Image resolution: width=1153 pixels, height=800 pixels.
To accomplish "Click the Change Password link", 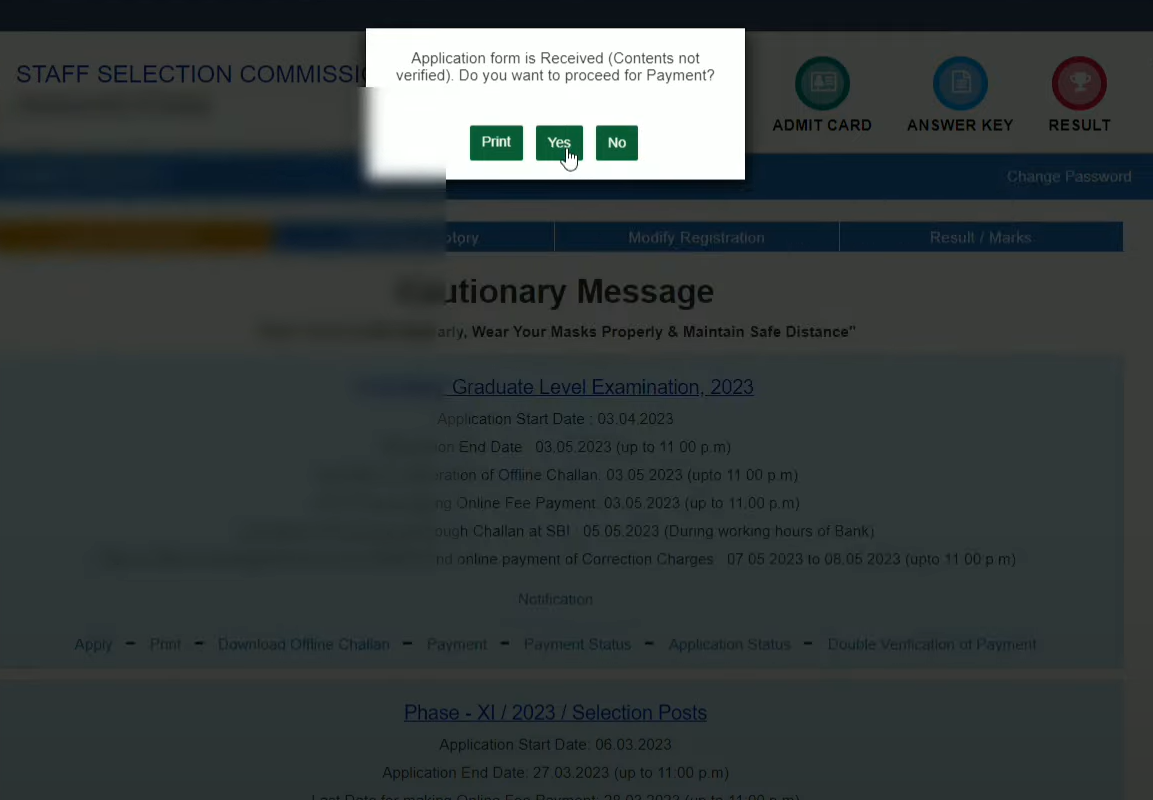I will click(x=1068, y=176).
